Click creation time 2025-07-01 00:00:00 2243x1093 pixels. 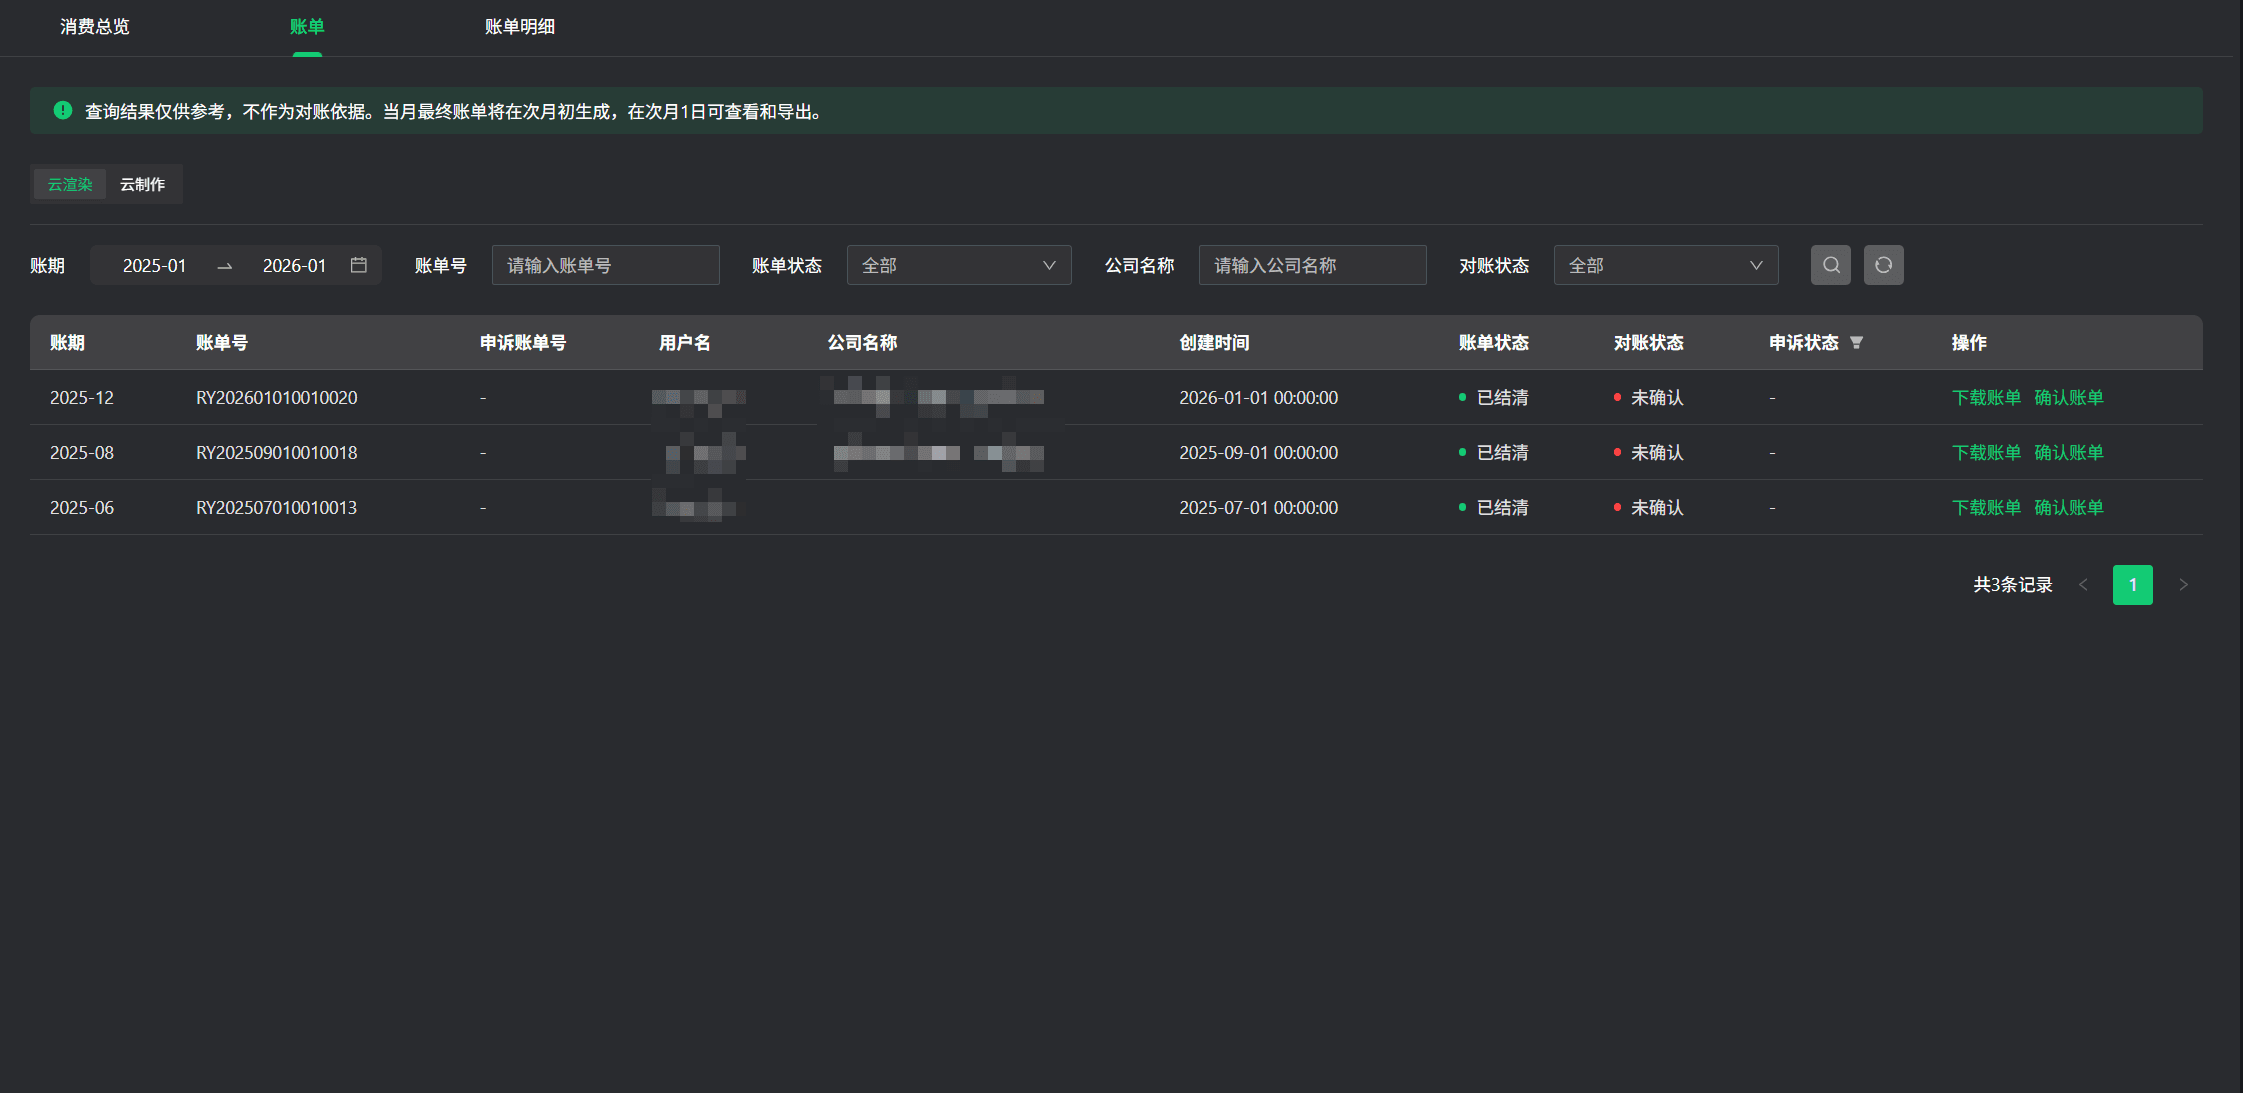[x=1259, y=508]
